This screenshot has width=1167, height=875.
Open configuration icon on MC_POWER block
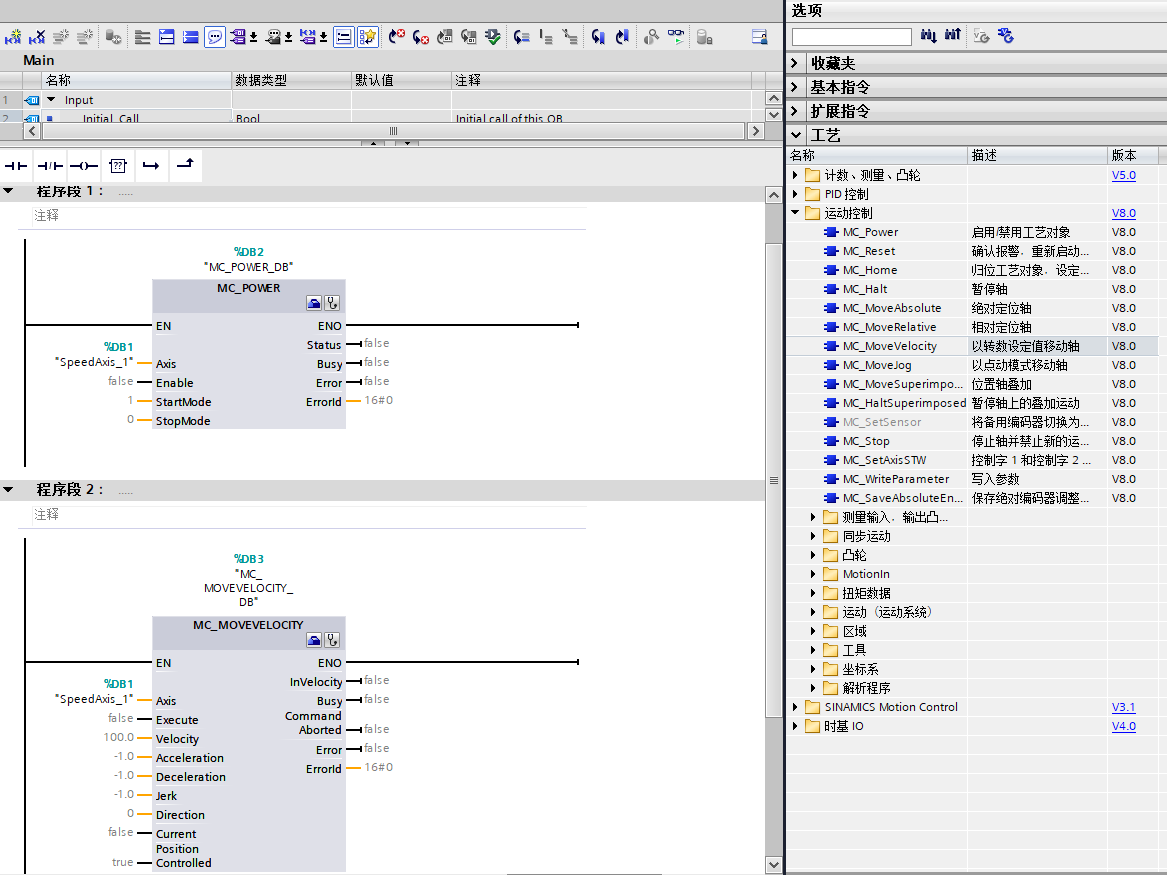click(315, 304)
